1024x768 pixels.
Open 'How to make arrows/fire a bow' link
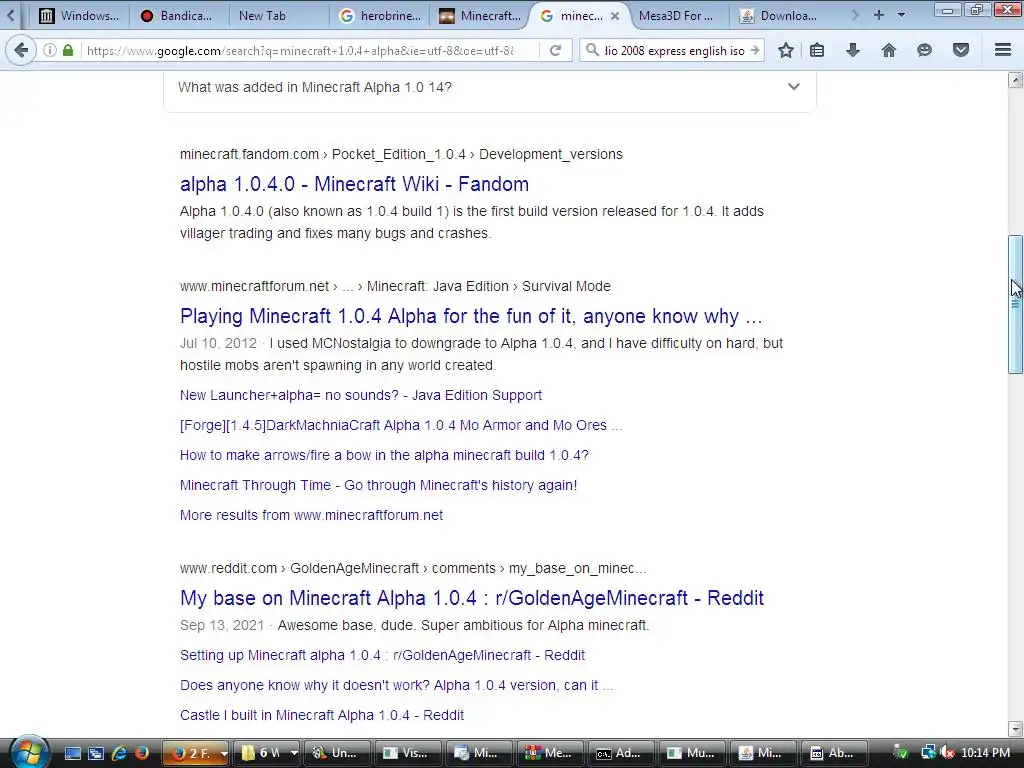[x=384, y=455]
